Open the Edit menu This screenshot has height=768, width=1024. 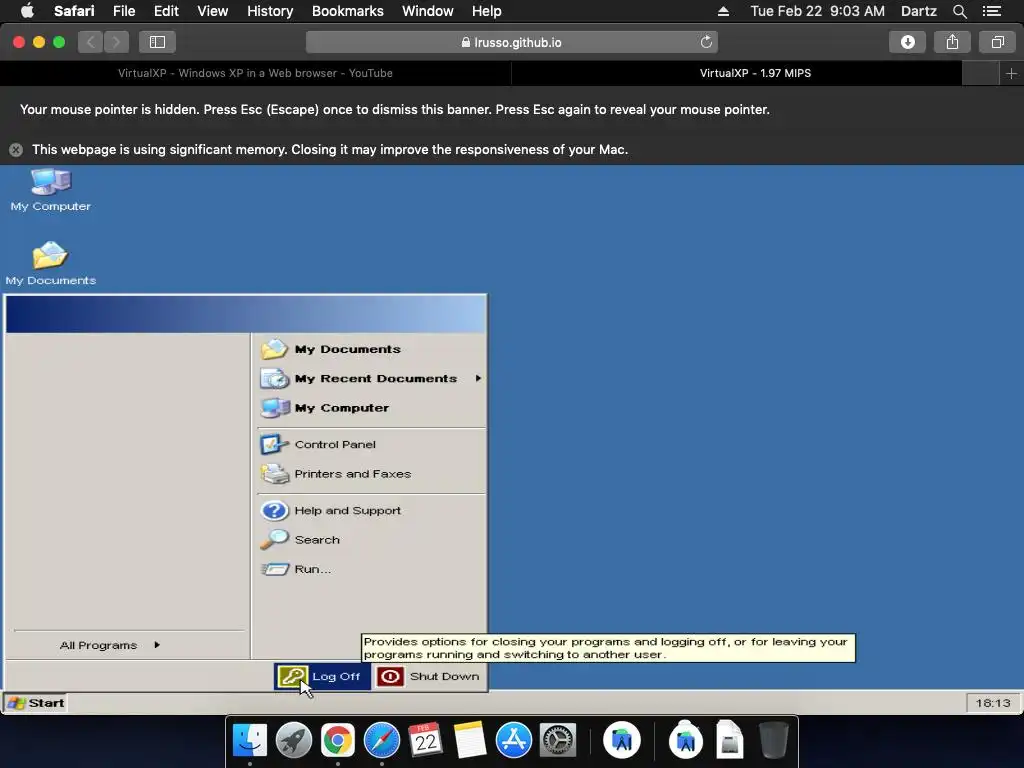pos(166,11)
